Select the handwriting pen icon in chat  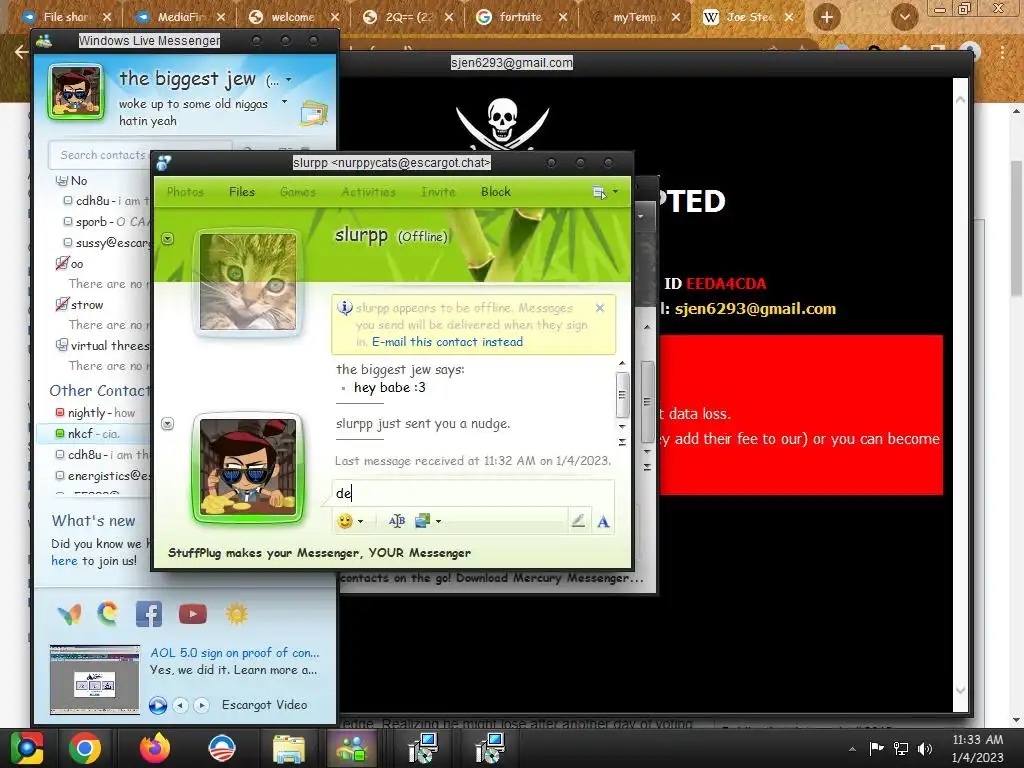(x=578, y=521)
